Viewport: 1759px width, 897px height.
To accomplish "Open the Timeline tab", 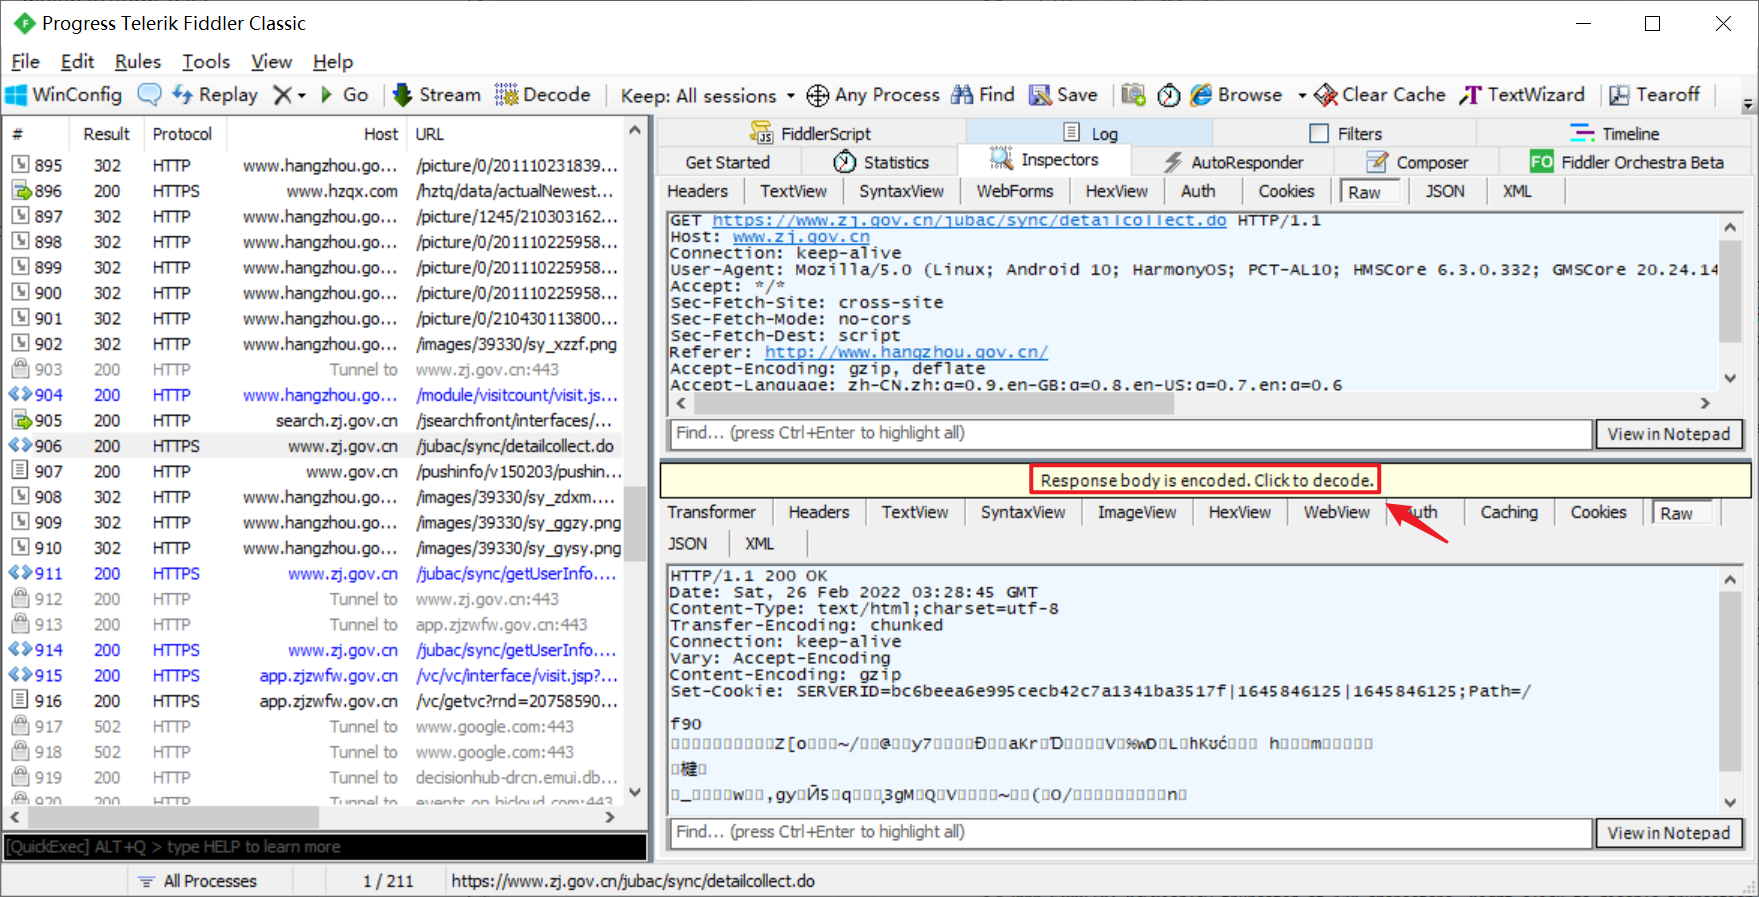I will [1615, 133].
